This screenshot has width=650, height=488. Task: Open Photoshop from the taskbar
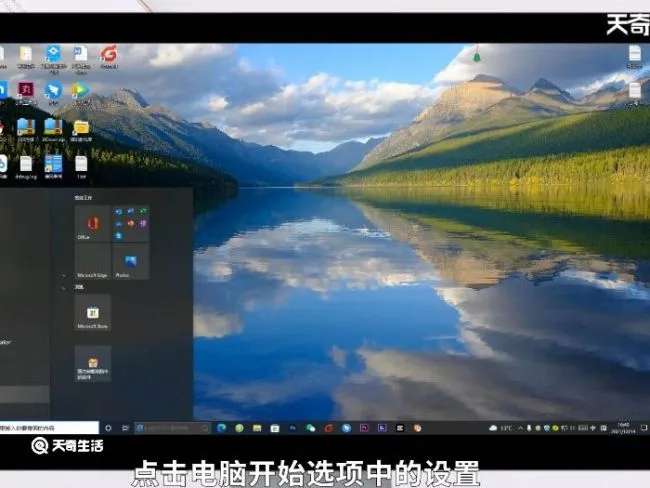[x=293, y=428]
